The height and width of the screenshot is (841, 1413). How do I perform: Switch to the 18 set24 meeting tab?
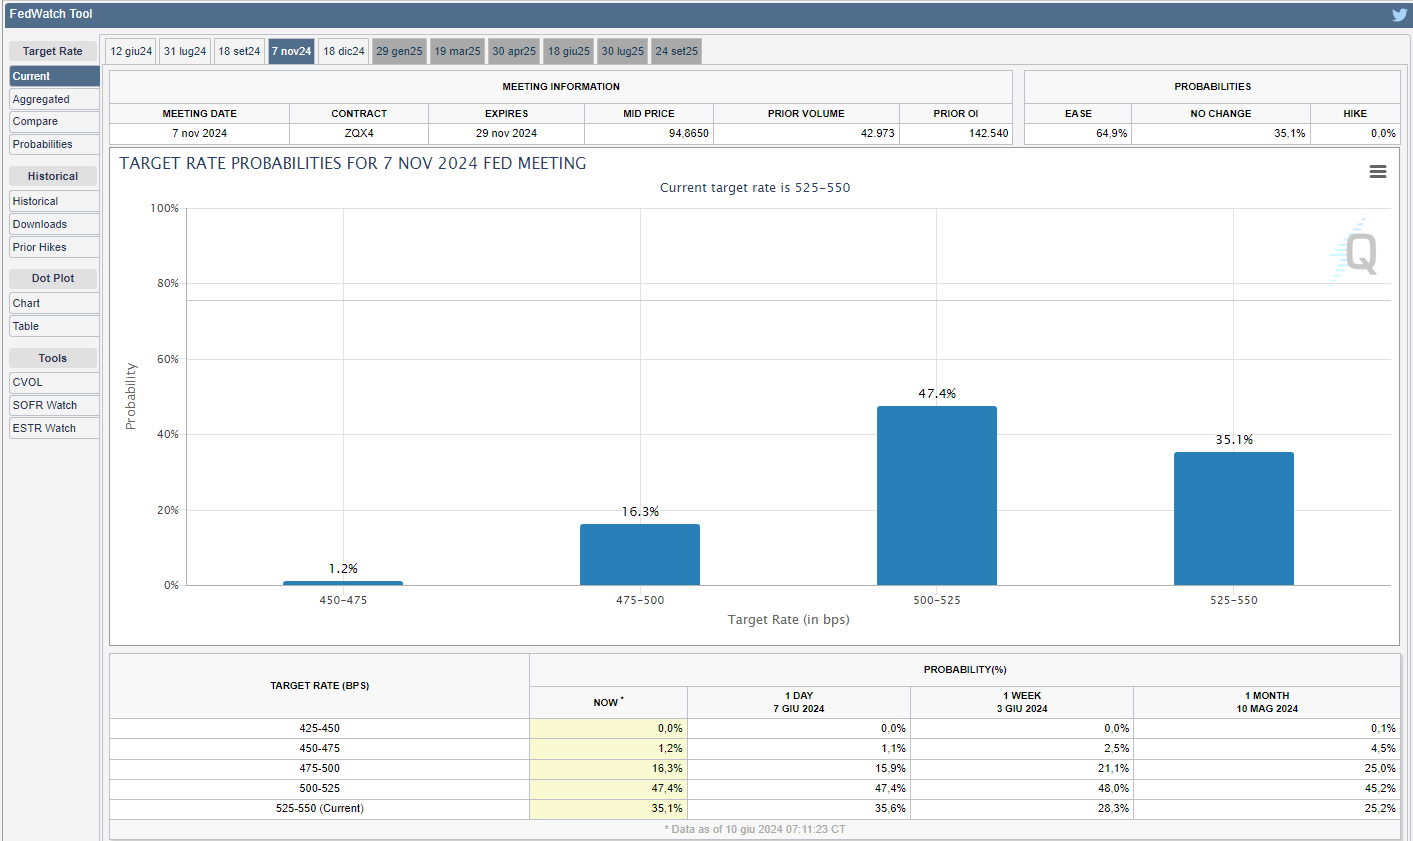pyautogui.click(x=239, y=51)
